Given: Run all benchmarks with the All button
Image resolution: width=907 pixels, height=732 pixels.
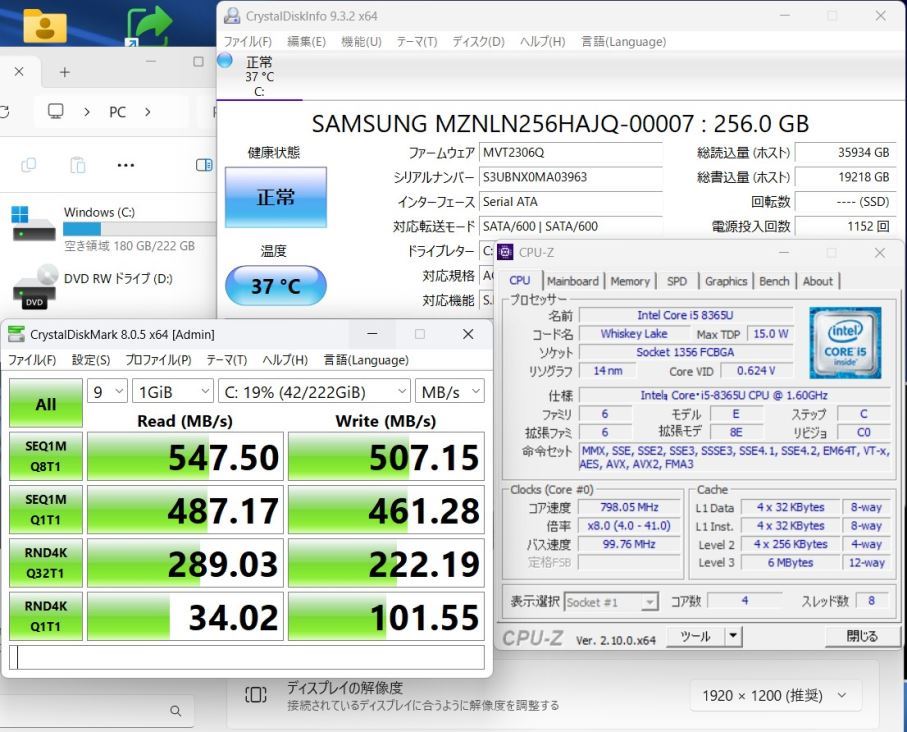Looking at the screenshot, I should point(46,403).
